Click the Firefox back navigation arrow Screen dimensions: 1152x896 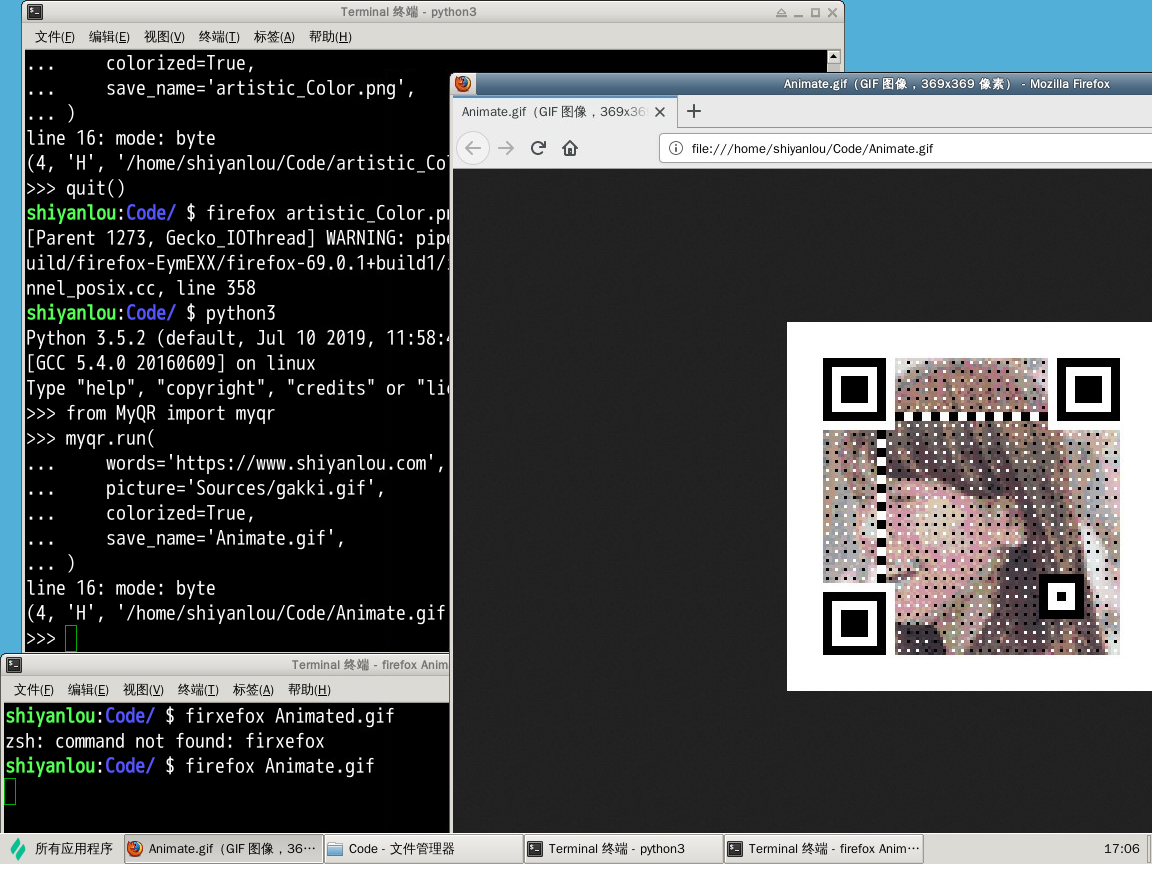click(473, 148)
